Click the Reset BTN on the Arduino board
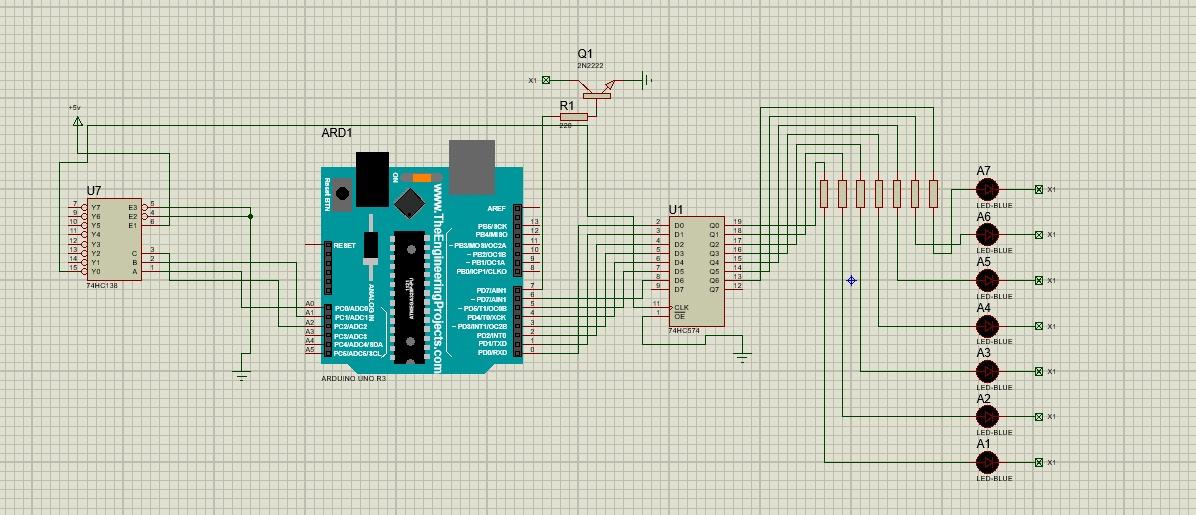 pos(343,195)
